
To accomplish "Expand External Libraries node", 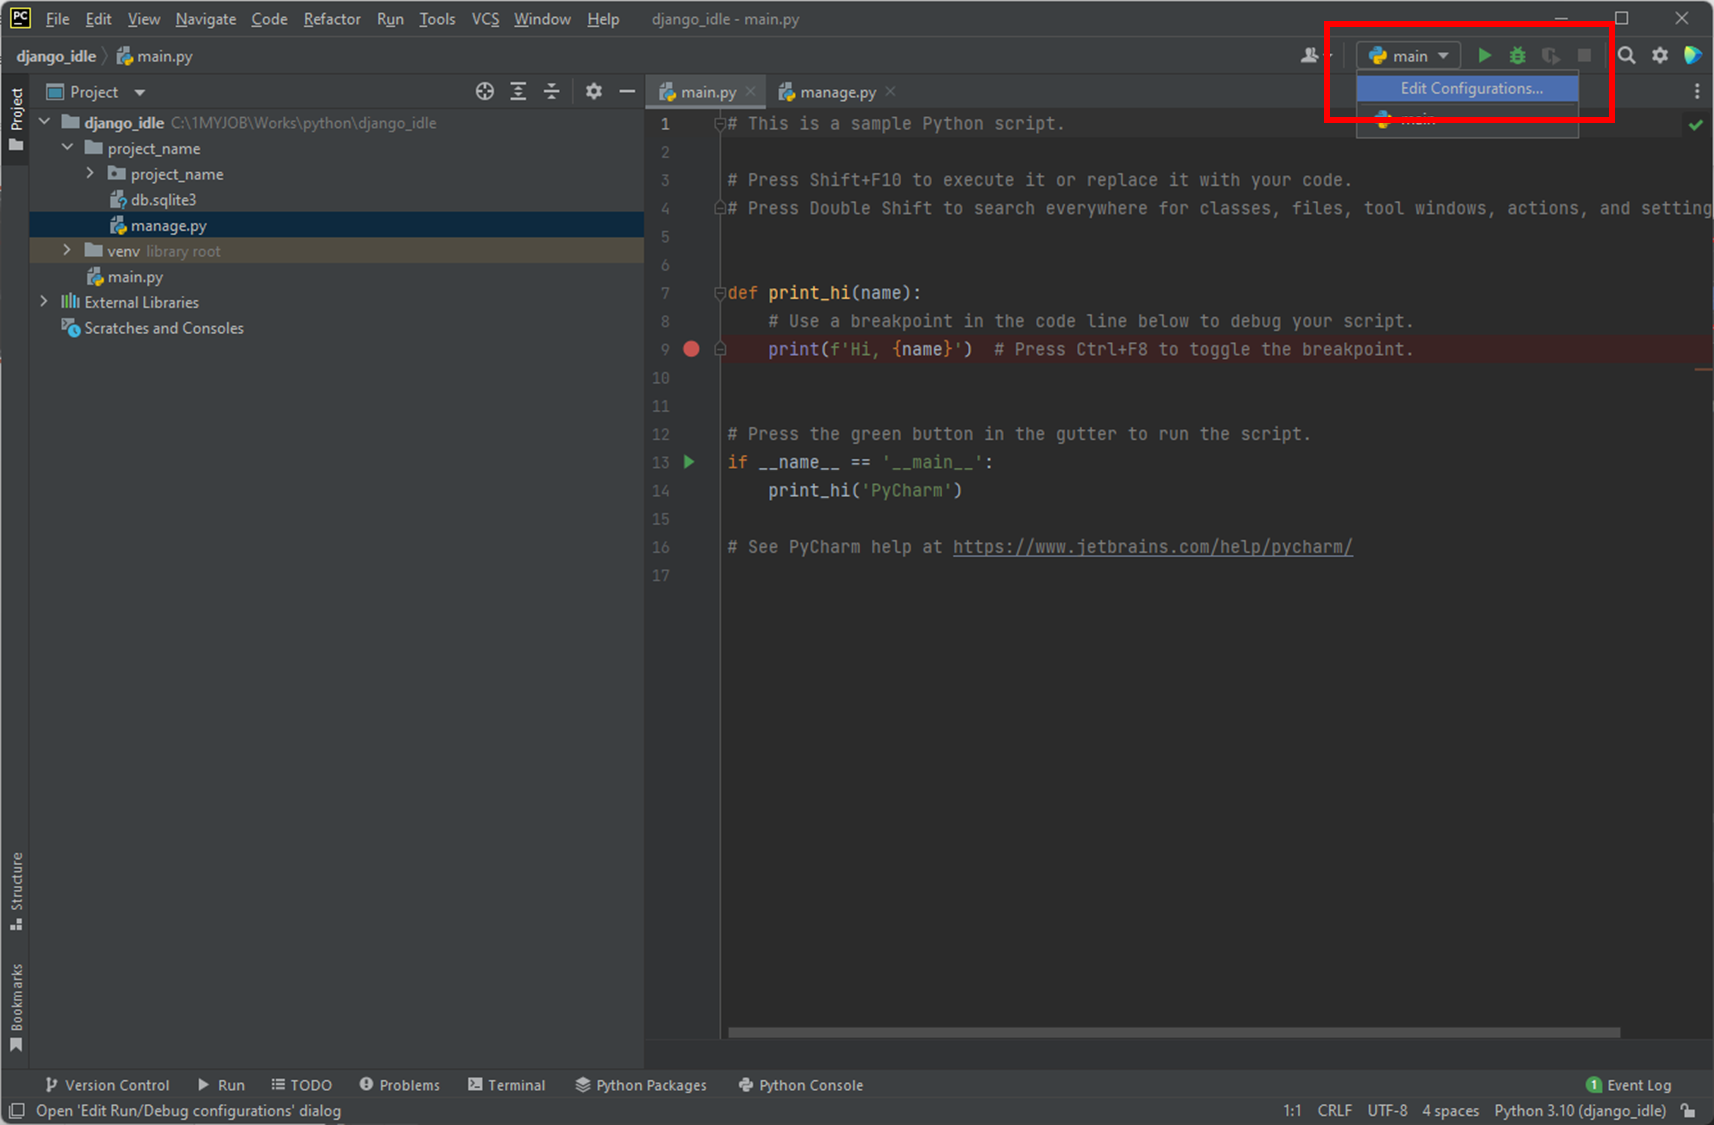I will coord(45,302).
